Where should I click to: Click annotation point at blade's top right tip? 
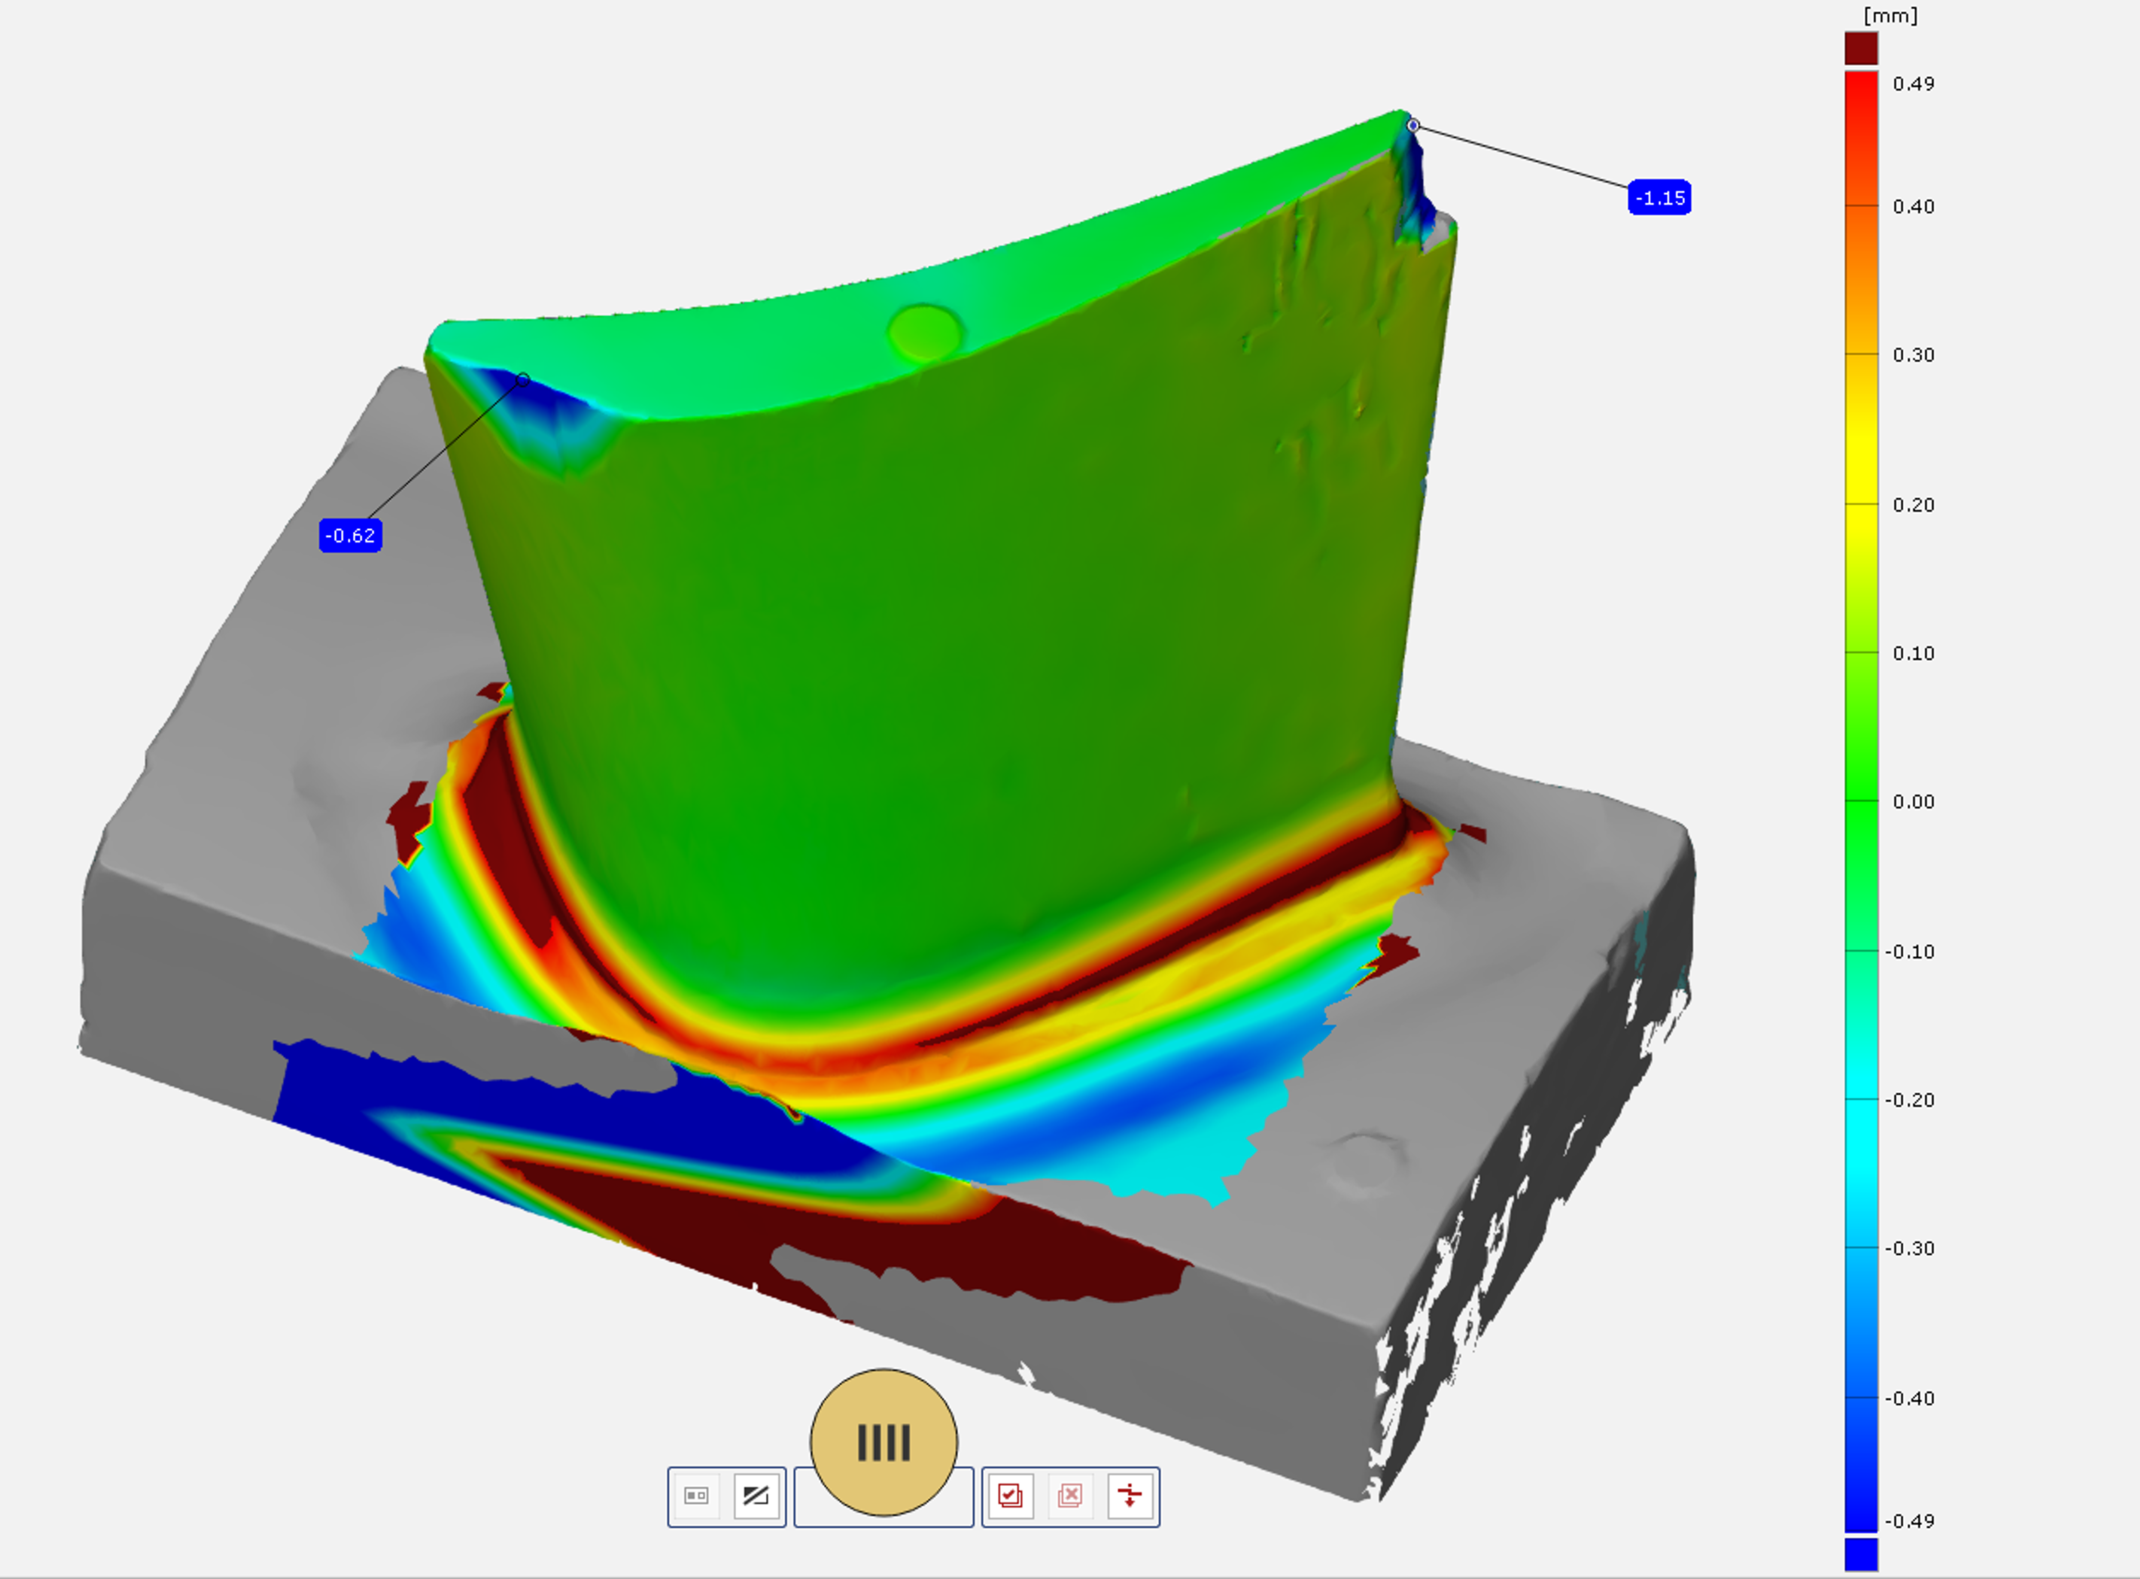[x=1413, y=126]
